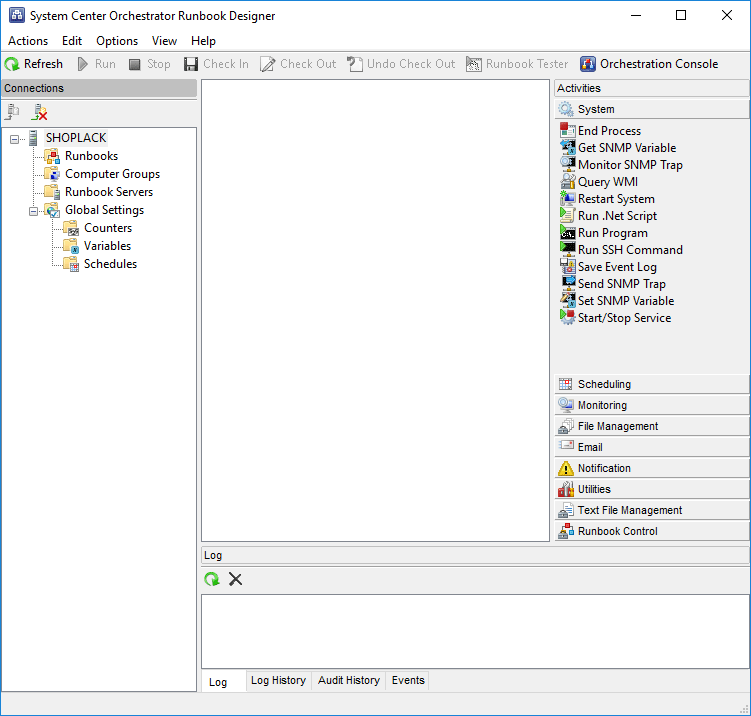Open the View menu
Viewport: 751px width, 716px height.
(164, 41)
